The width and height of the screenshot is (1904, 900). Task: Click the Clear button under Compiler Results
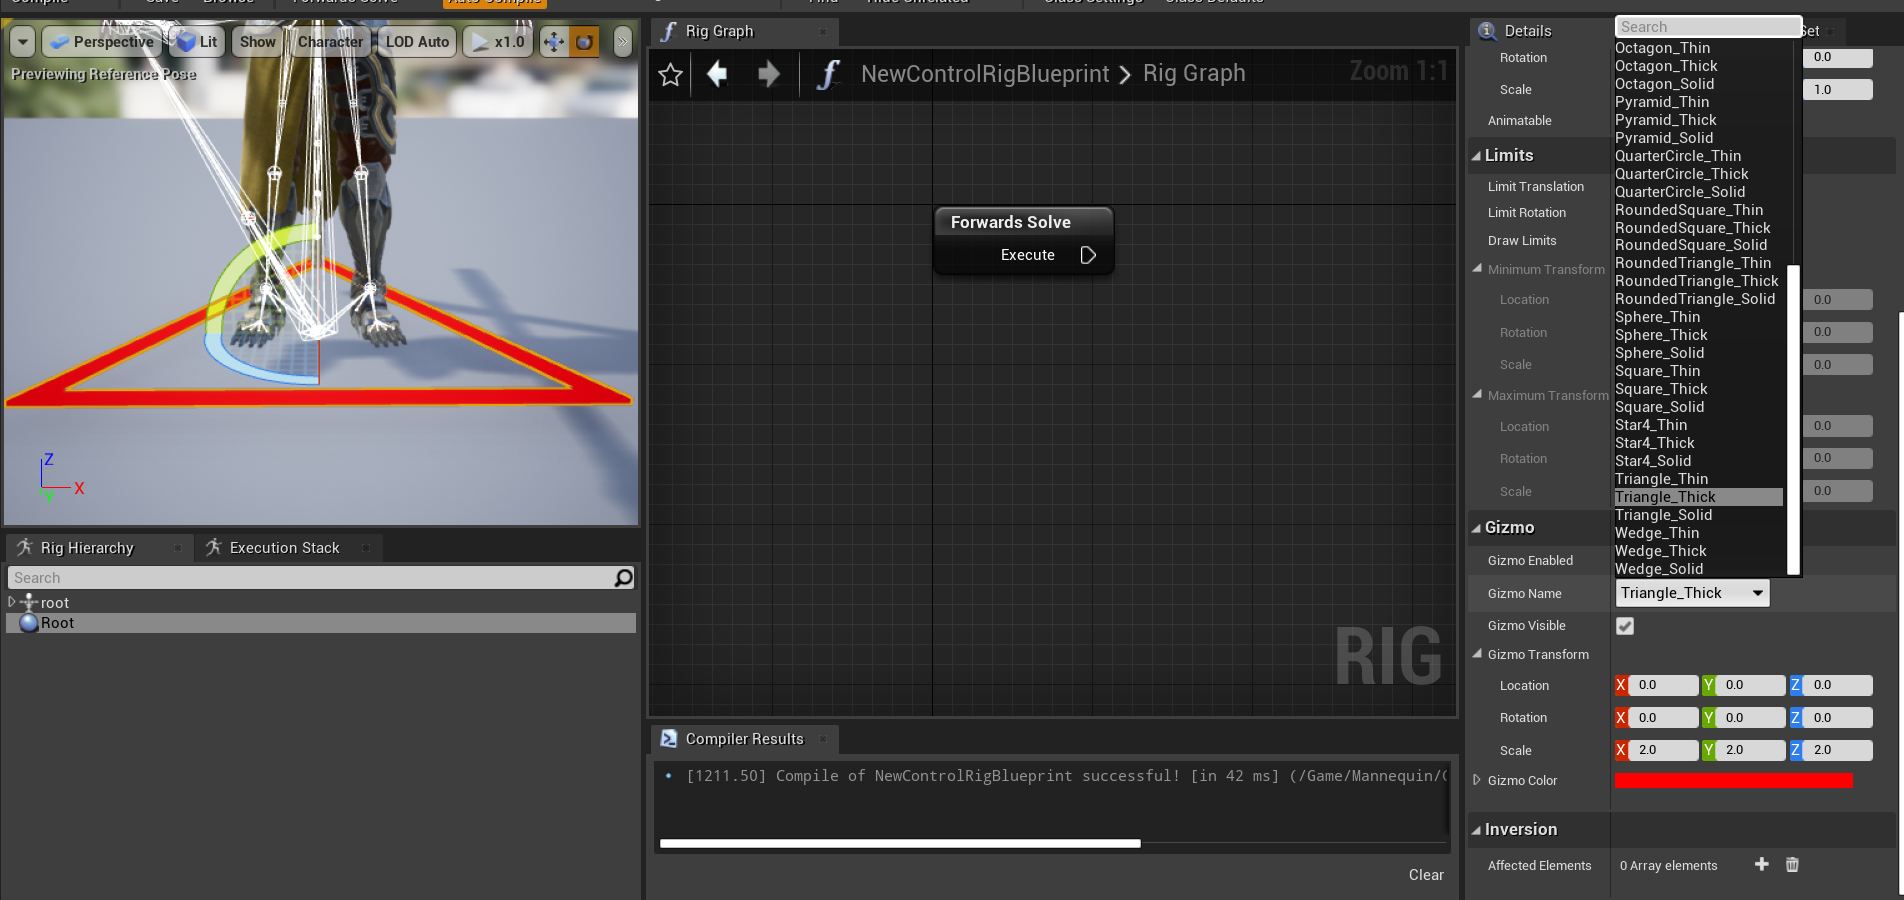pyautogui.click(x=1426, y=874)
